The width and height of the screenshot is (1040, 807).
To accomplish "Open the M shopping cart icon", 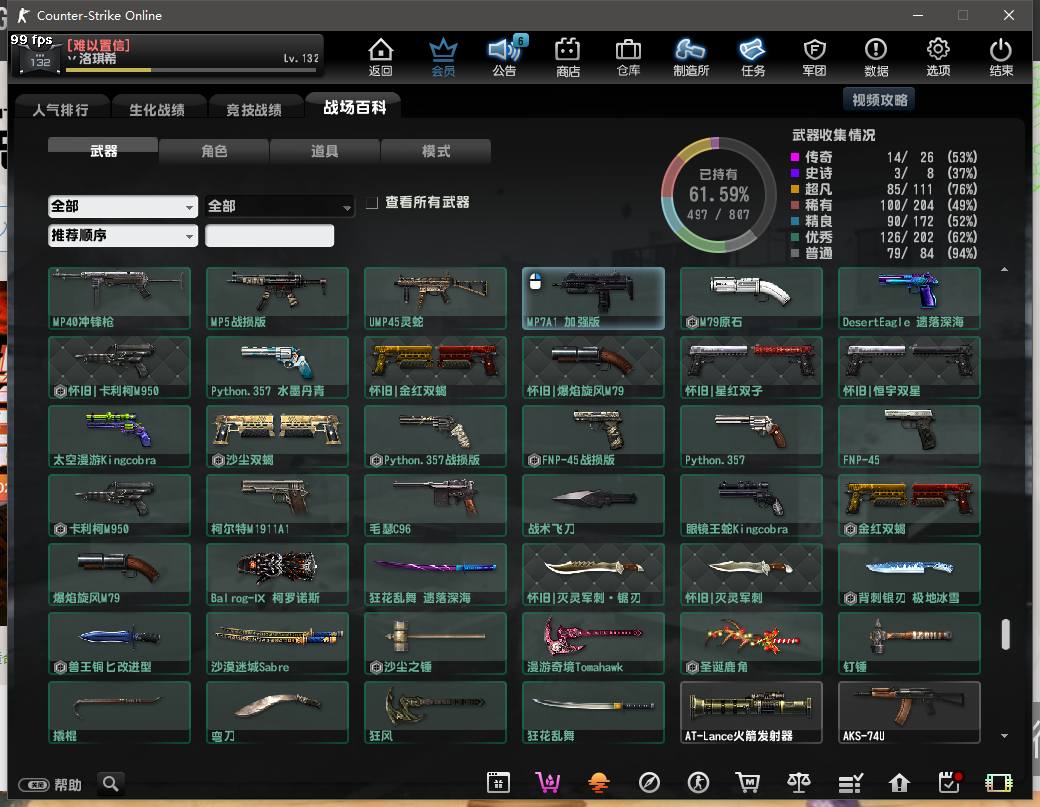I will tap(748, 782).
